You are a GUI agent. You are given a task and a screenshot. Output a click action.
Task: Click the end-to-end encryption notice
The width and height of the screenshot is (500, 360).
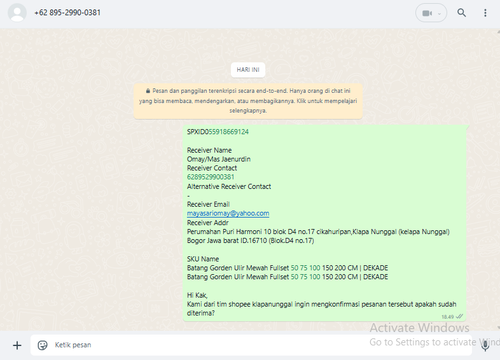tap(248, 101)
